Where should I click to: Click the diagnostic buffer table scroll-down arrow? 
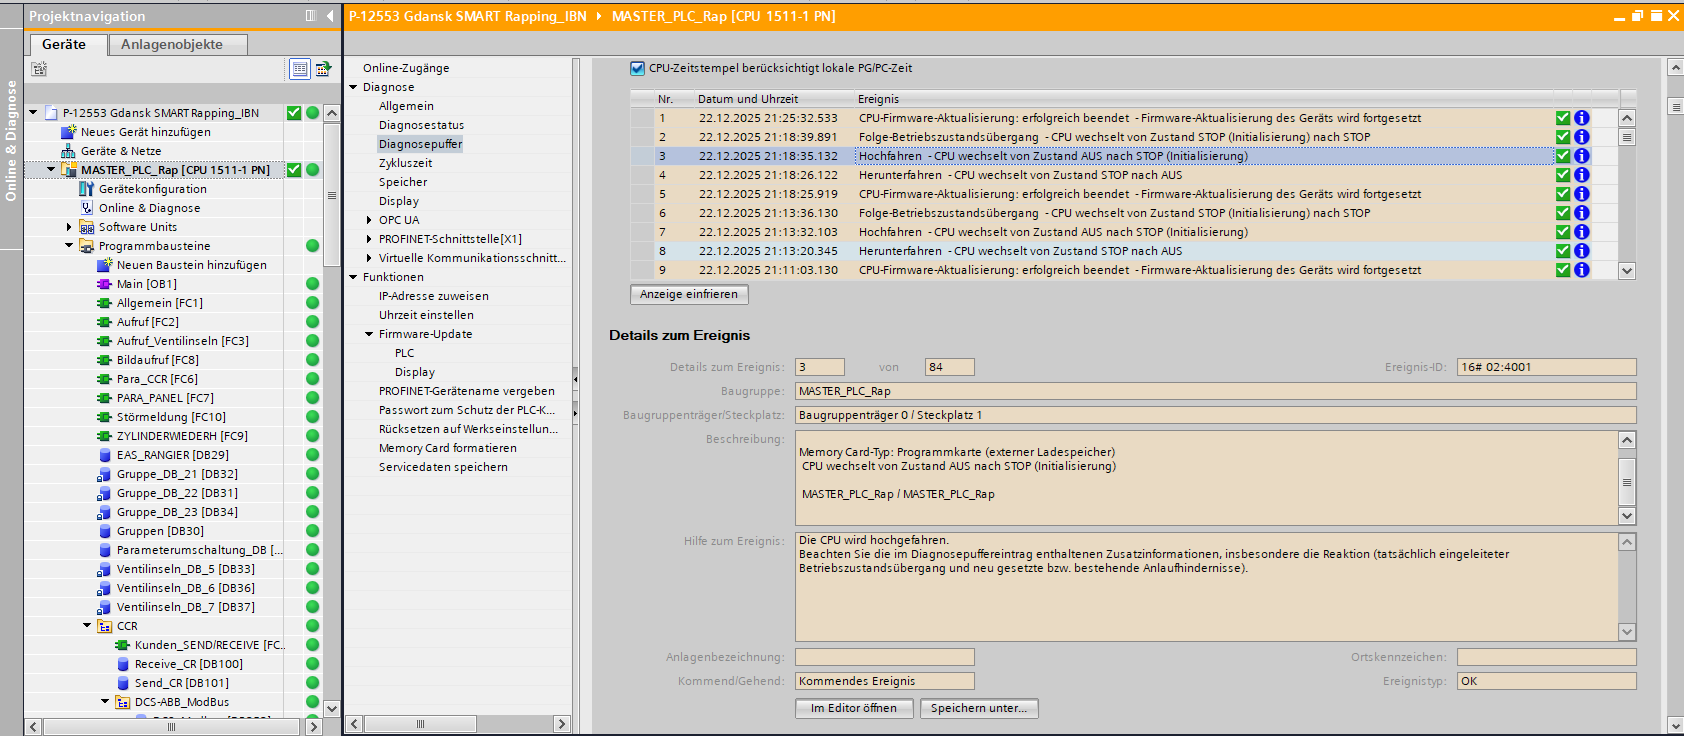[1627, 271]
